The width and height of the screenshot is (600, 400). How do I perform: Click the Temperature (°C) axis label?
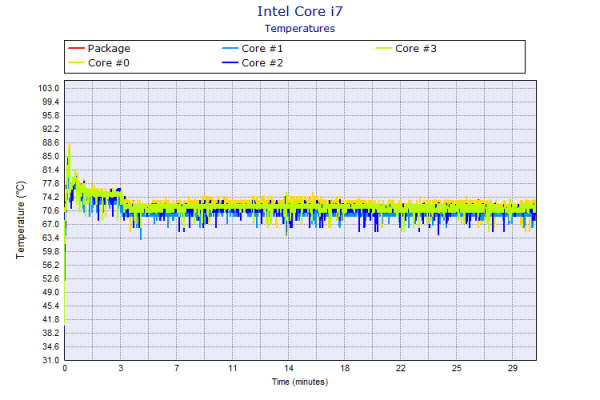click(21, 220)
